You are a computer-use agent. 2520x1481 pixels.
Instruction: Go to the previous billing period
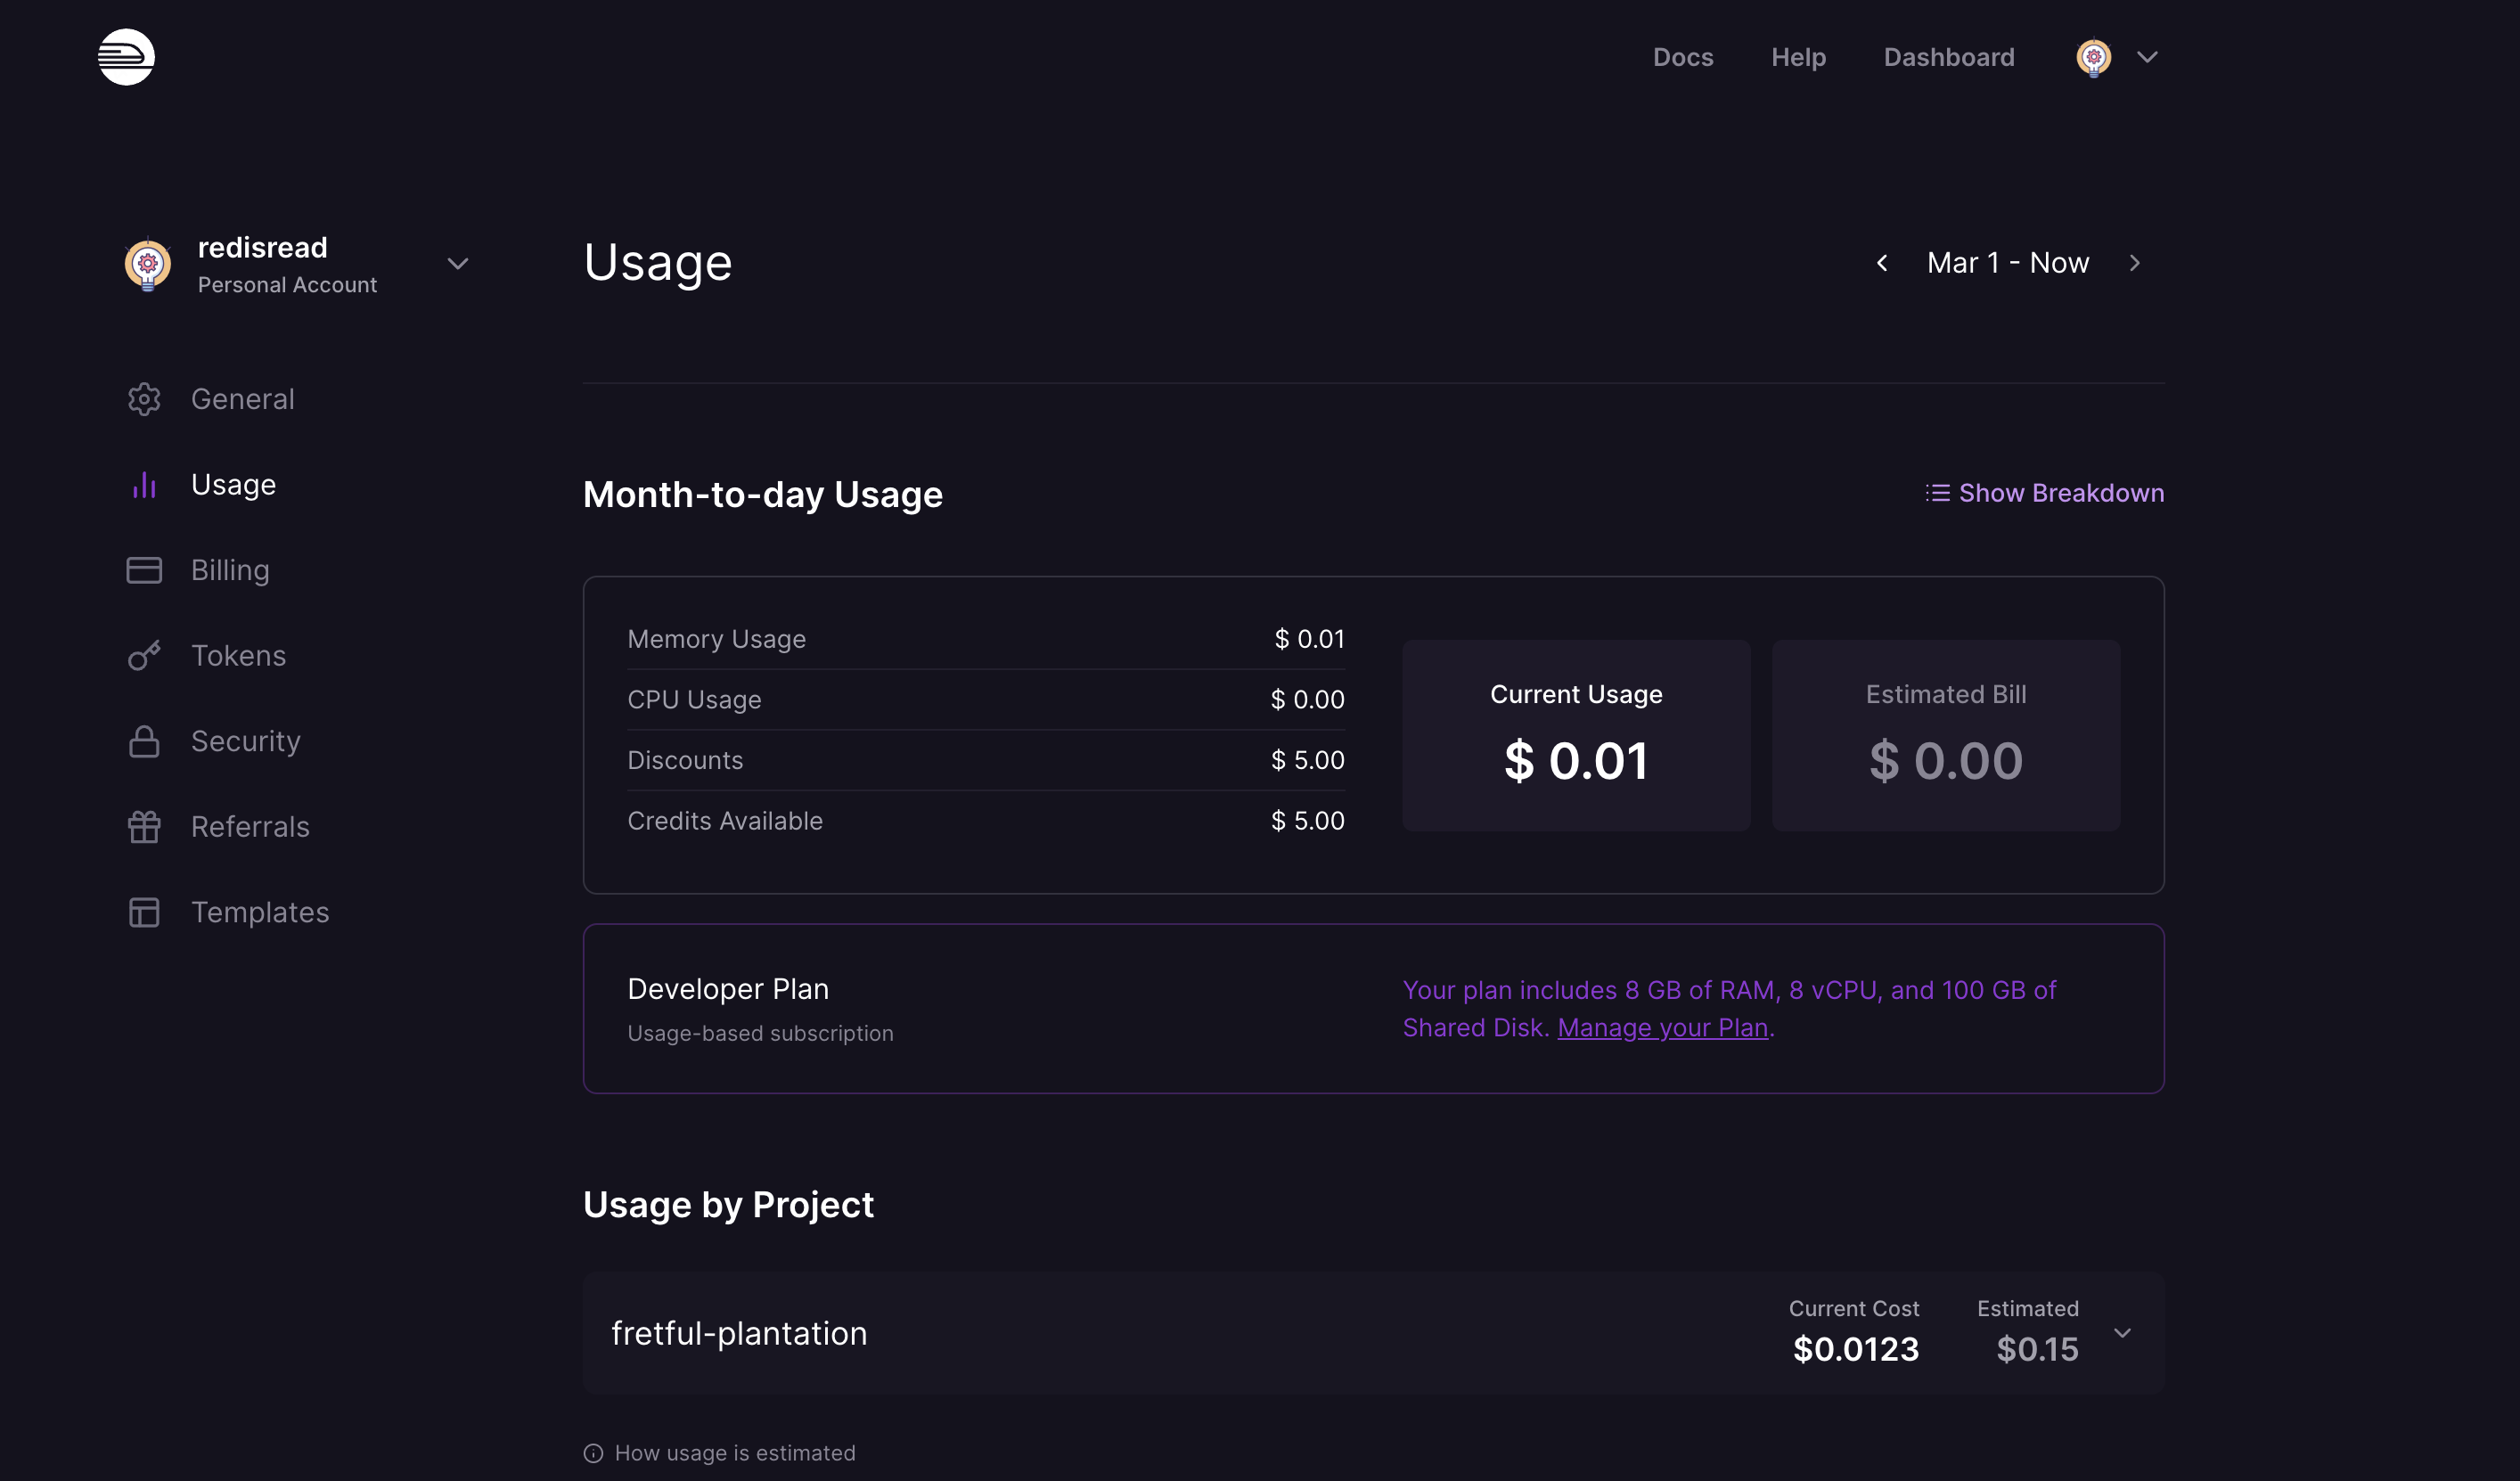(1882, 263)
